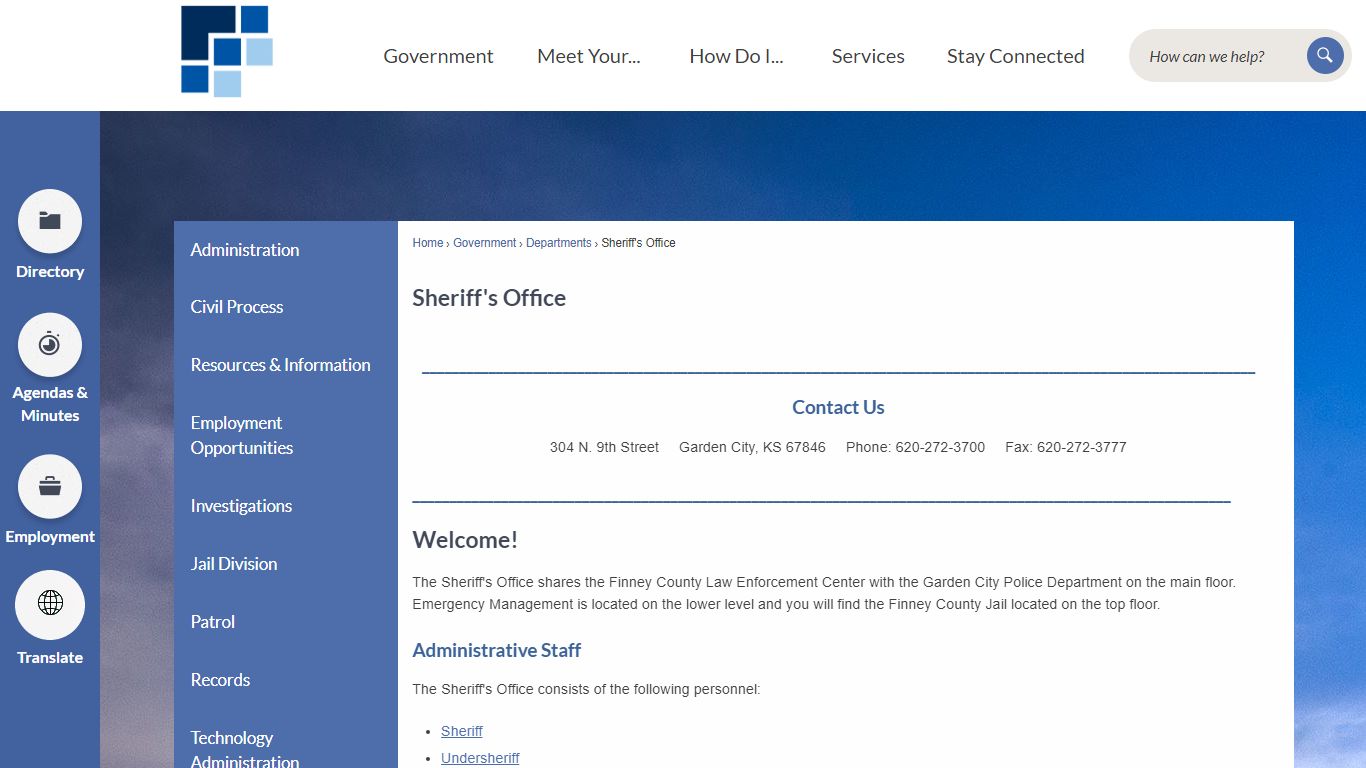1366x768 pixels.
Task: Click the Employment label under the briefcase
Action: click(50, 537)
